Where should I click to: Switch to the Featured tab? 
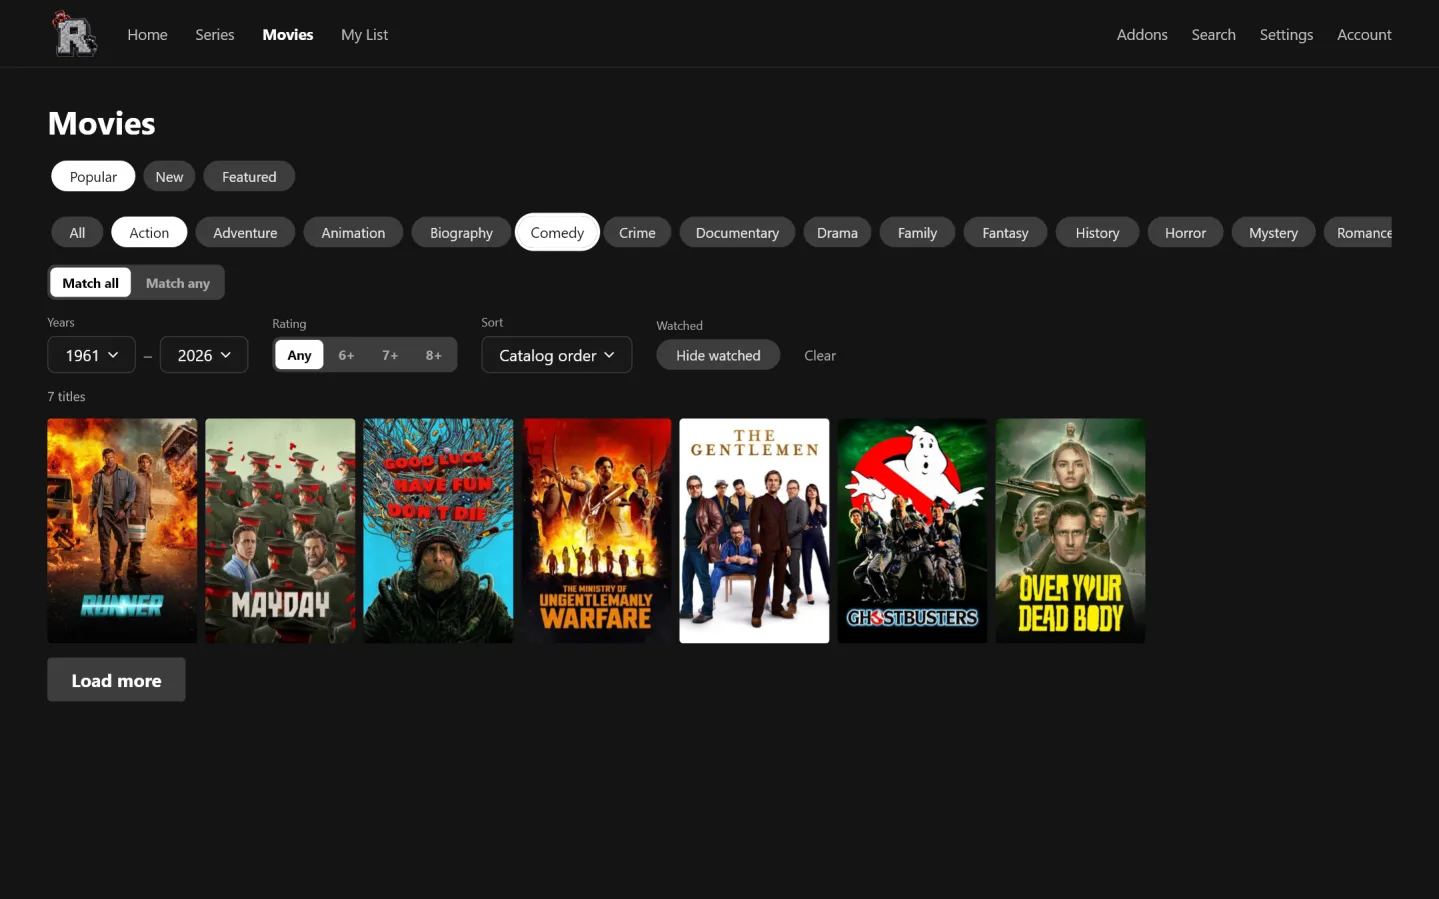249,177
